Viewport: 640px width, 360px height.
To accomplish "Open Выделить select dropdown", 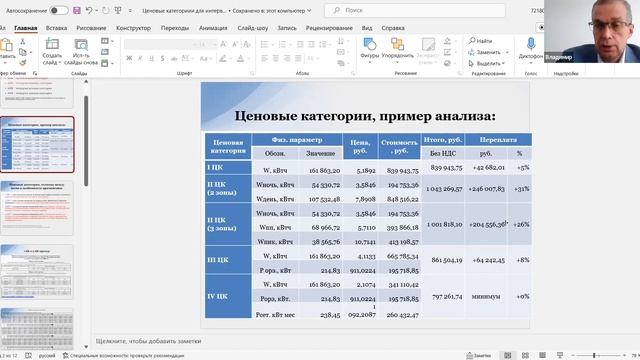I will pos(487,63).
